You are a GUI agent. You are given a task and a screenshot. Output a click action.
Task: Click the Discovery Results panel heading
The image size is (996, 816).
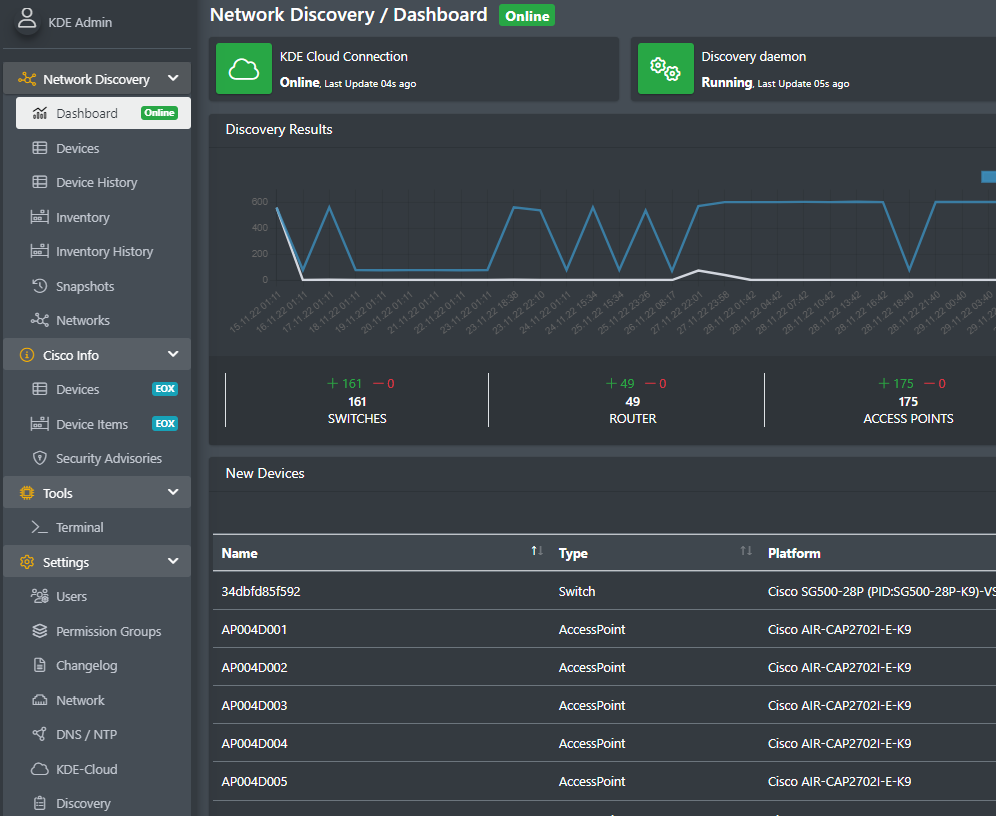pyautogui.click(x=279, y=130)
